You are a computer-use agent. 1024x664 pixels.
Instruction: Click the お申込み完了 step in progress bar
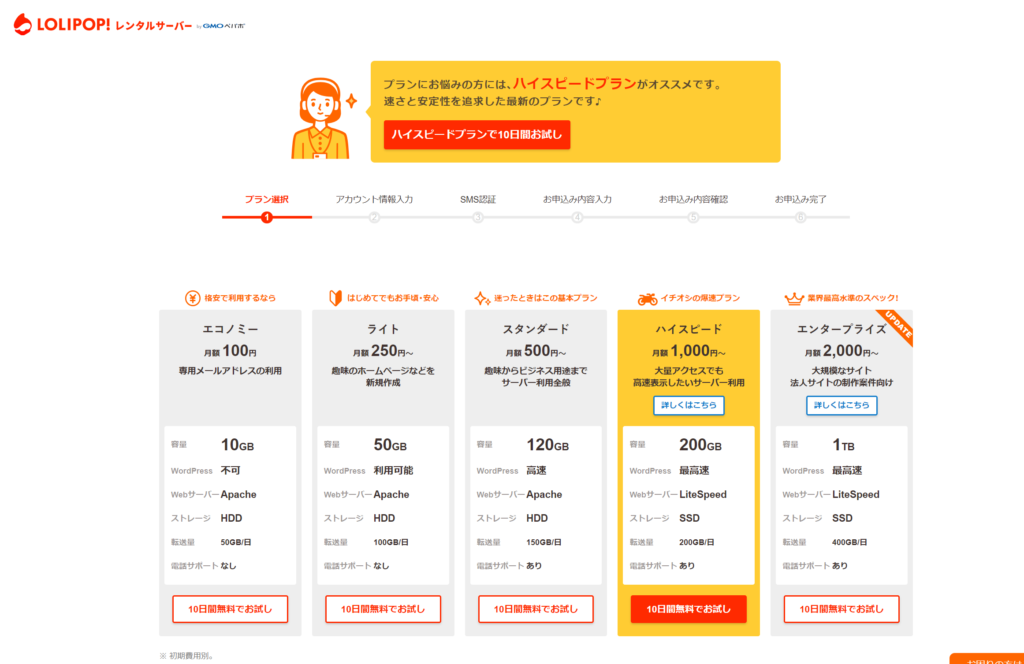click(x=800, y=200)
